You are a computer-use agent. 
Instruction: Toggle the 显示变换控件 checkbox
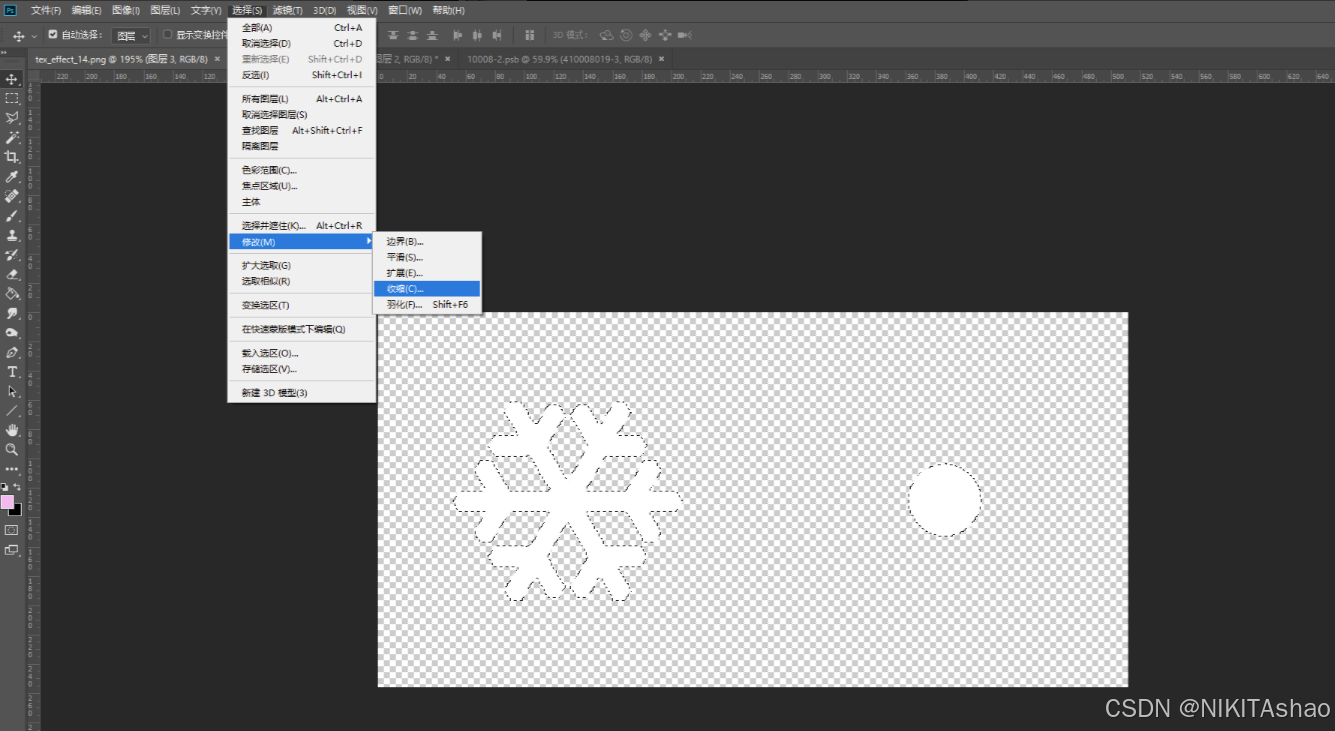click(x=167, y=35)
